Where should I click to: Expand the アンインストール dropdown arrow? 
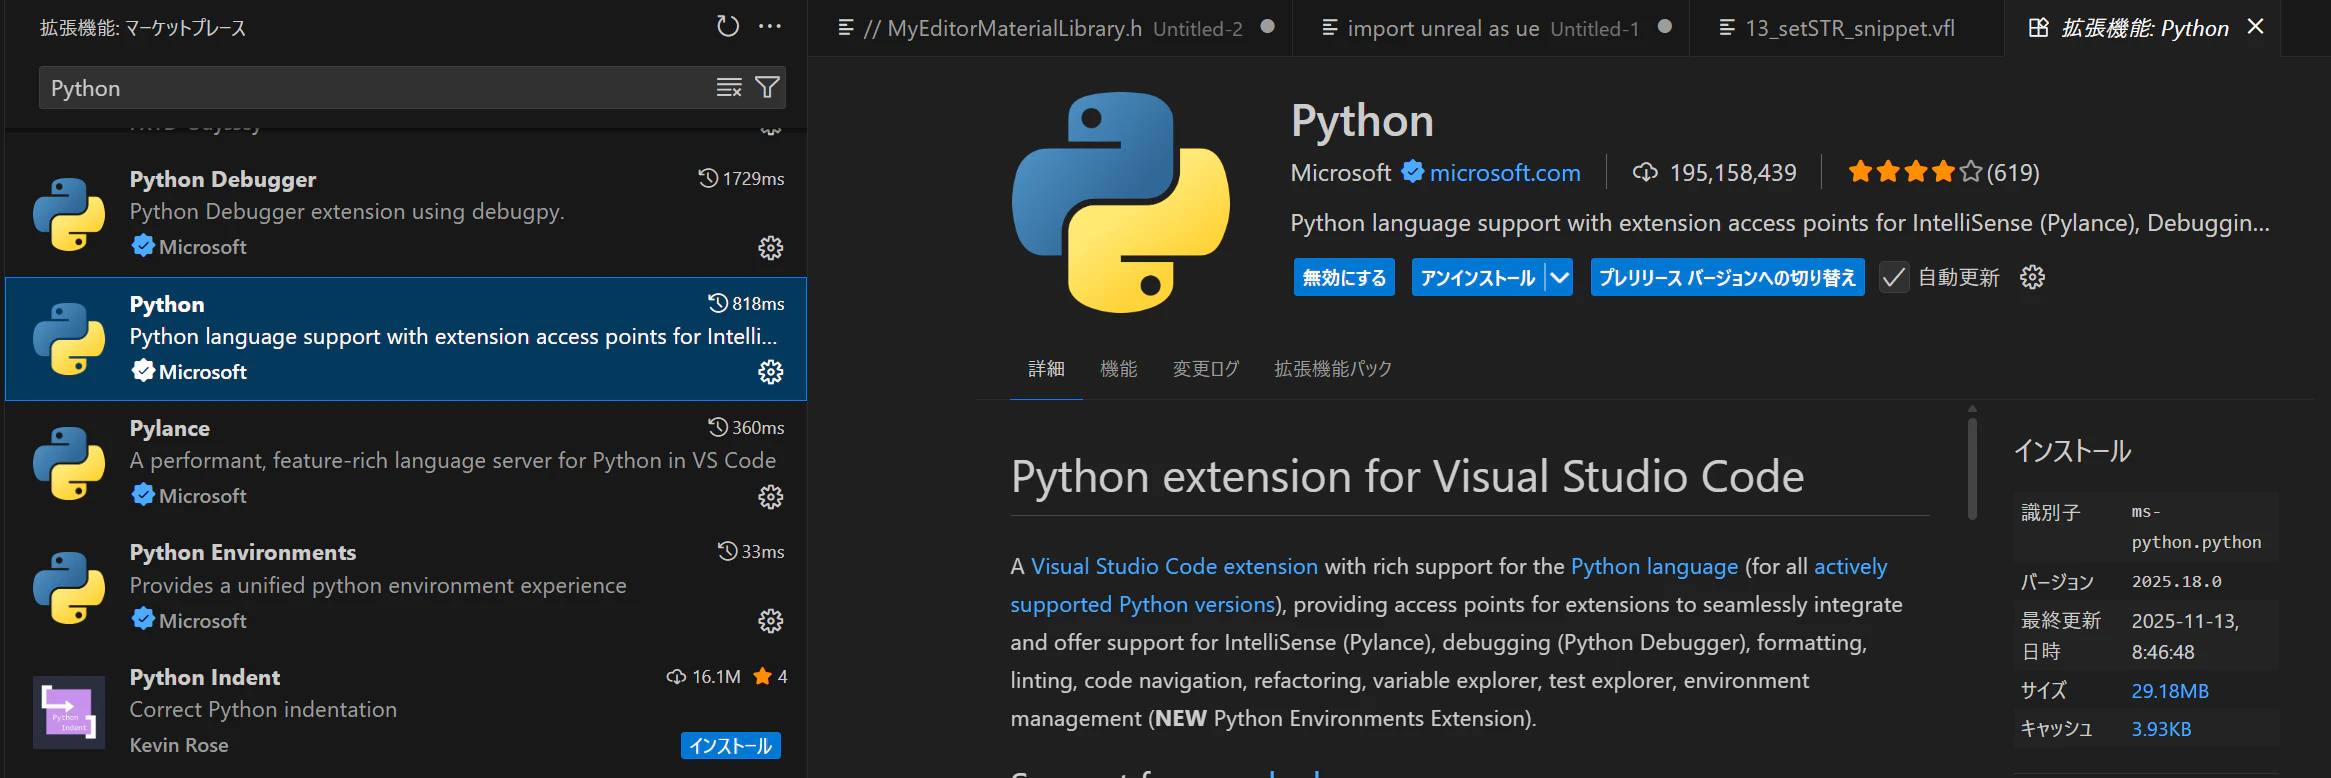point(1560,277)
